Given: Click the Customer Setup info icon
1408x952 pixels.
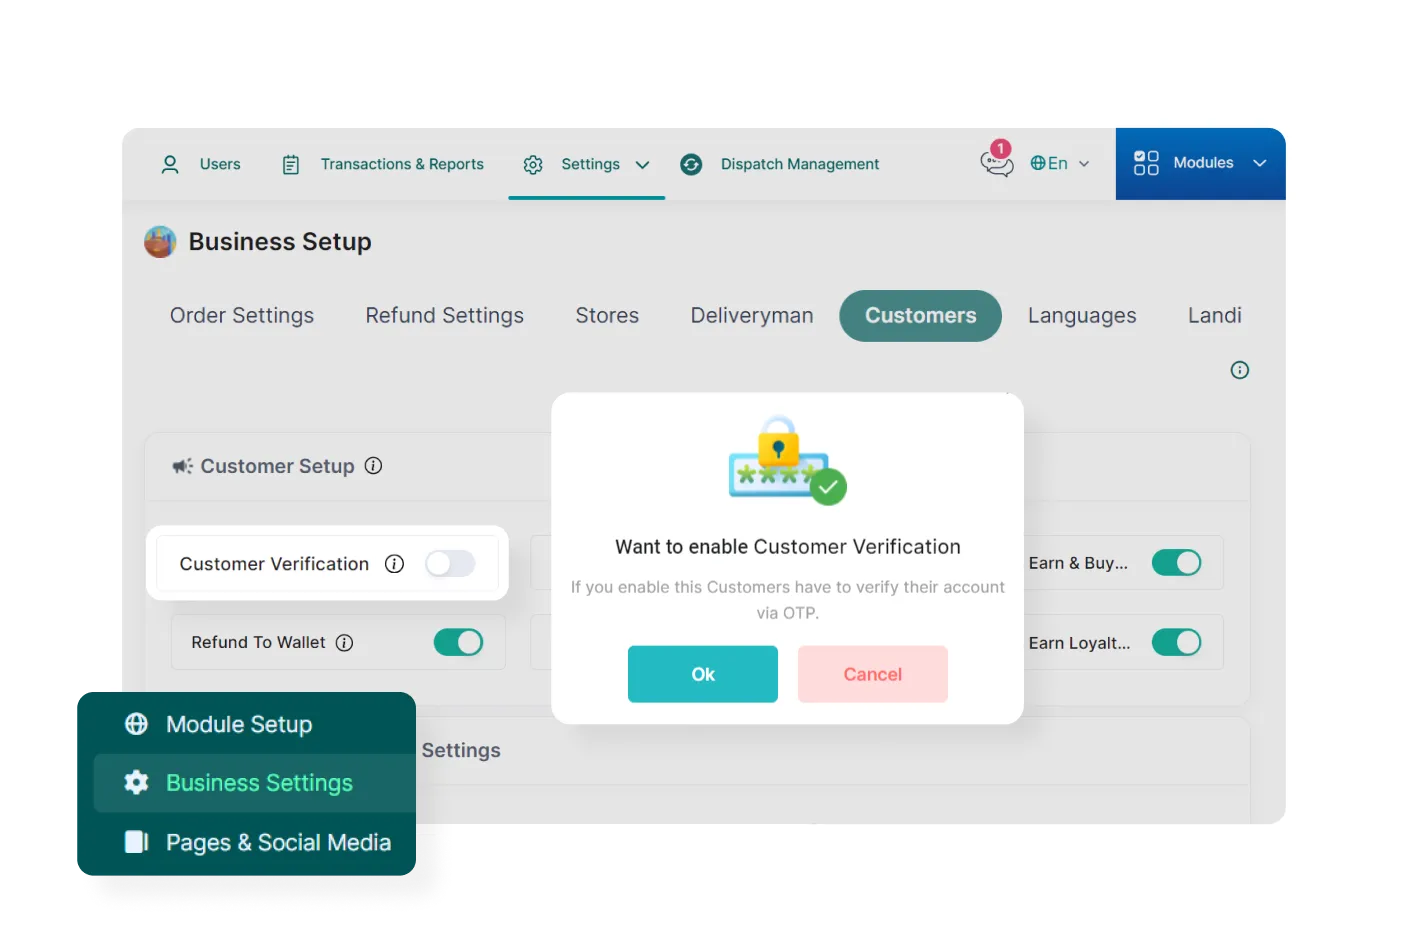Looking at the screenshot, I should click(x=373, y=466).
